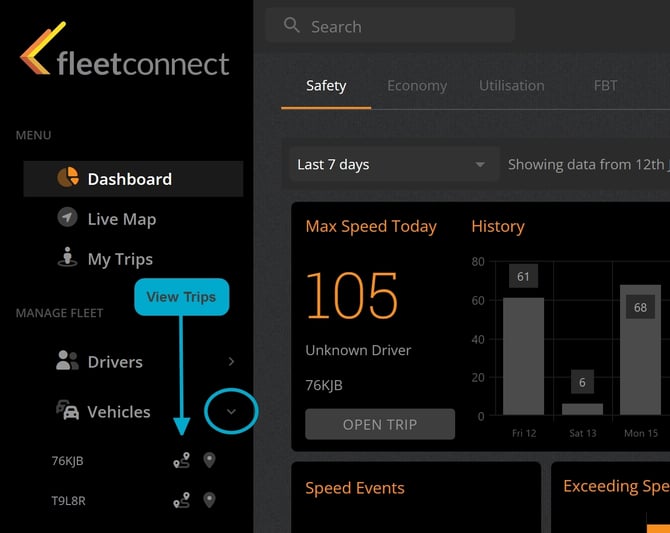Click the Vehicles car icon
Viewport: 670px width, 533px height.
(68, 410)
